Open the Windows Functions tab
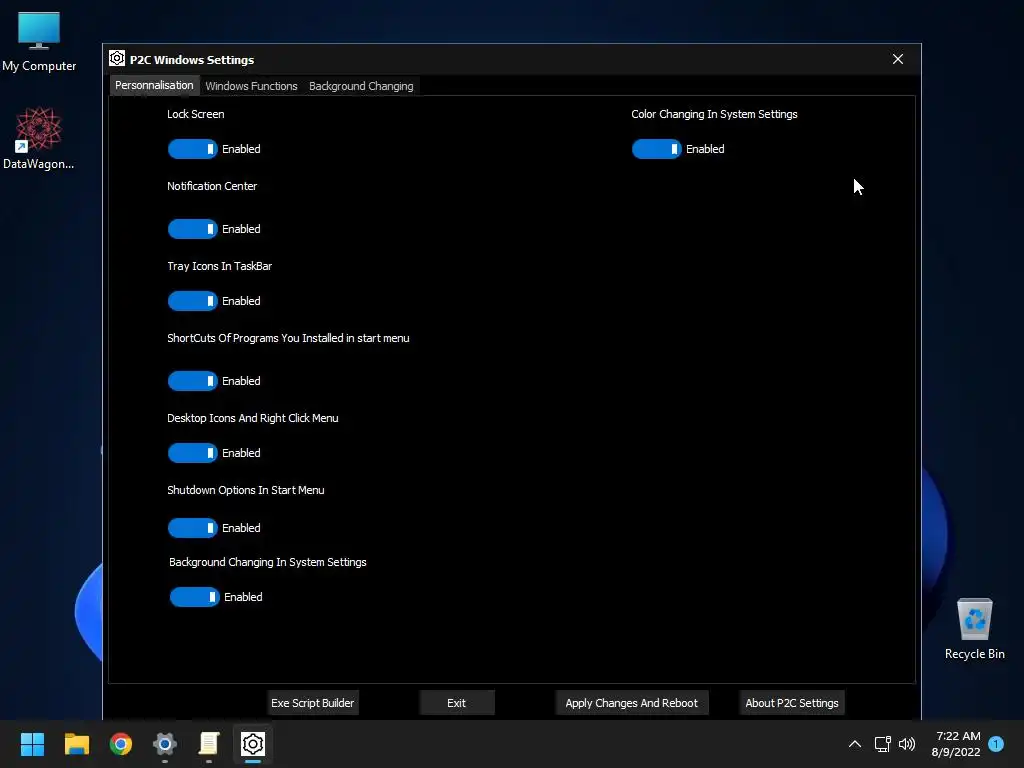 coord(251,86)
